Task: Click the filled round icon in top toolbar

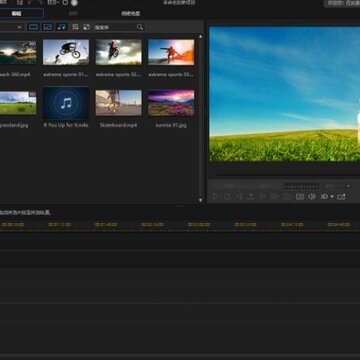Action: pyautogui.click(x=74, y=3)
